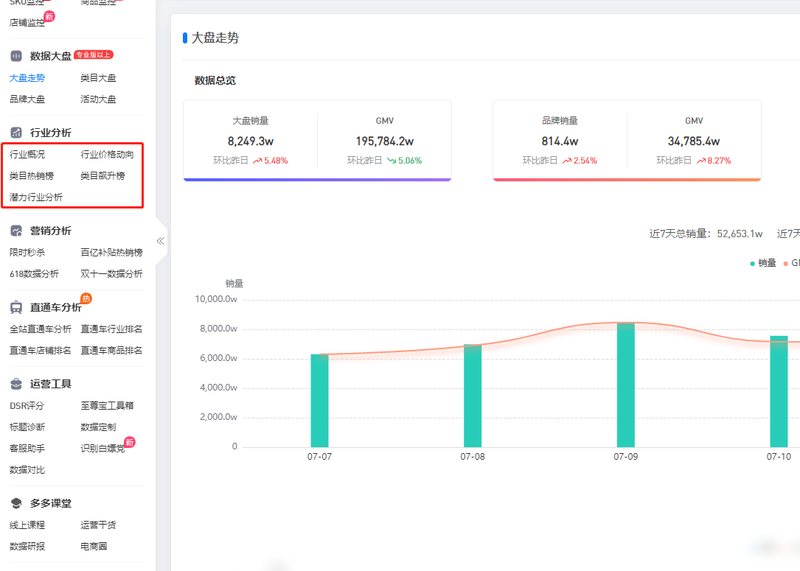The height and width of the screenshot is (571, 800).
Task: Click the GMV value 195,784.2w
Action: point(385,141)
